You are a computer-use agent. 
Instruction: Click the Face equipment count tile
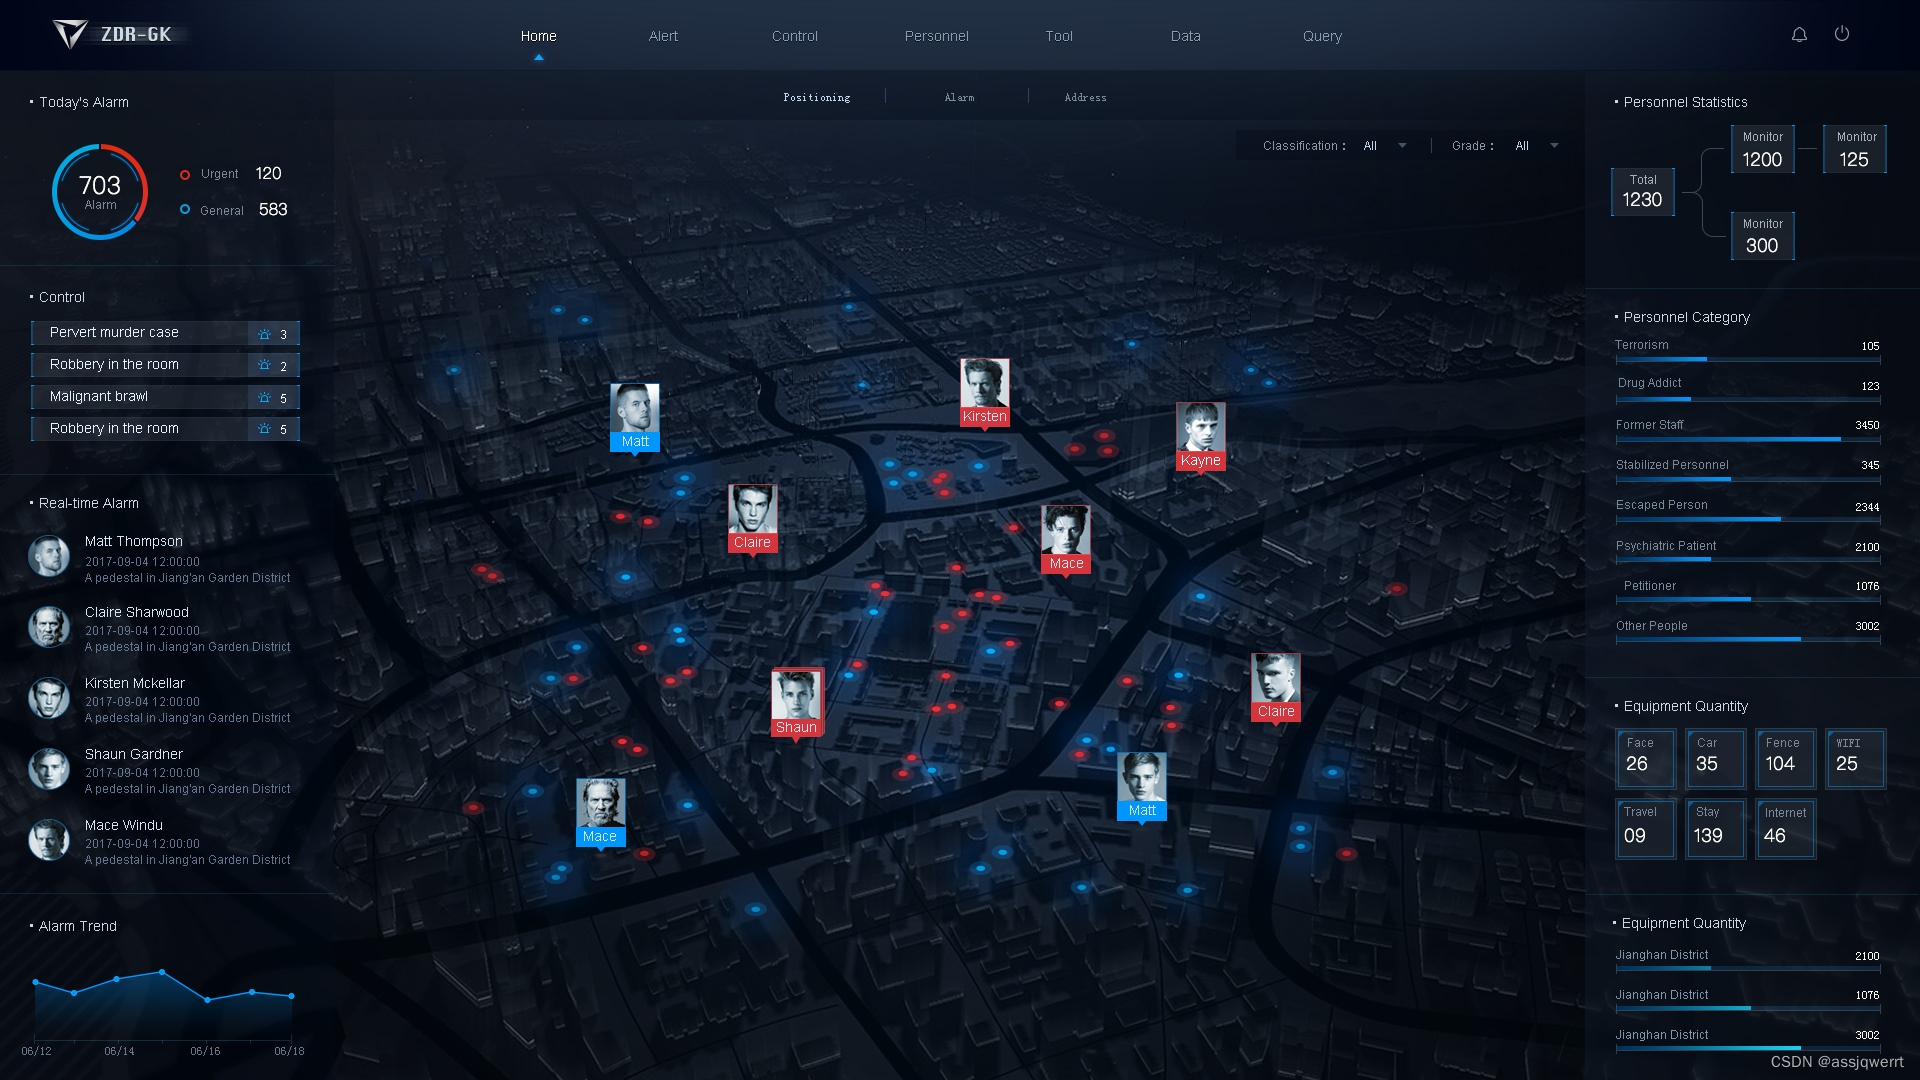click(1645, 758)
